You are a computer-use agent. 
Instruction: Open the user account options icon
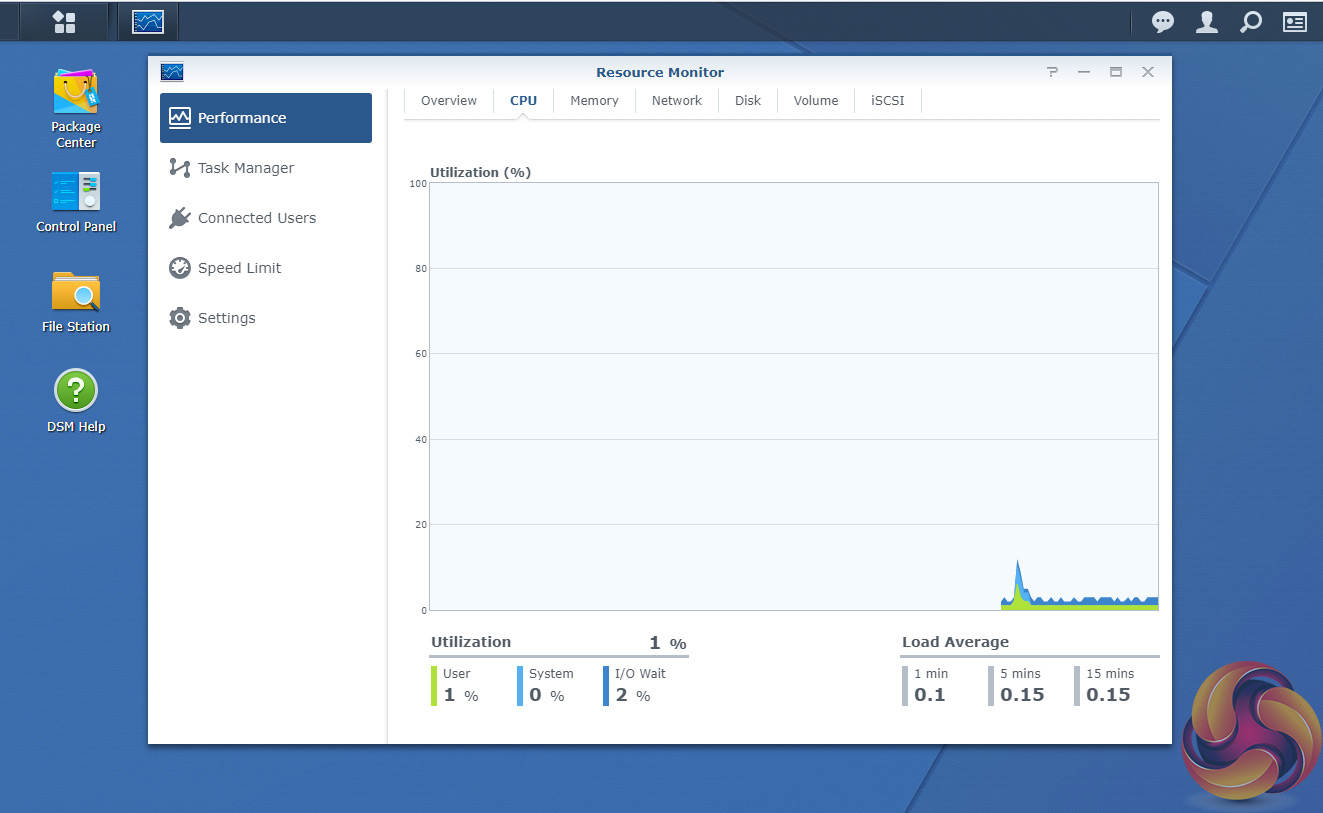[1207, 22]
